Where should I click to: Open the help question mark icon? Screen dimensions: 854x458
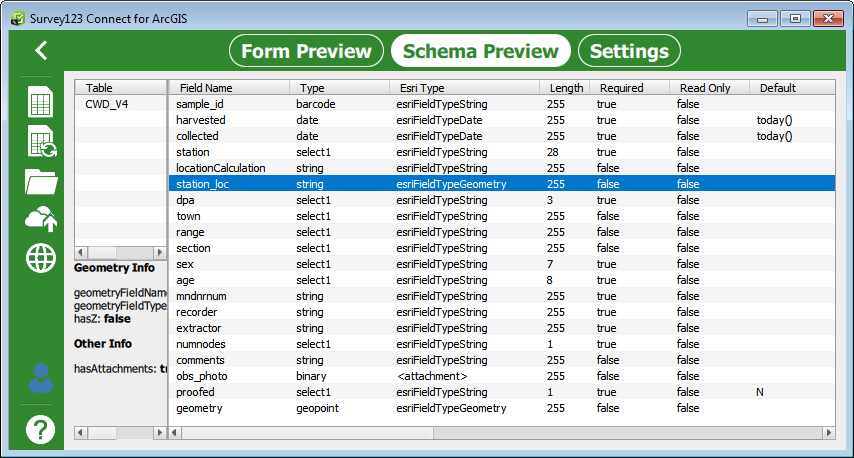tap(41, 430)
